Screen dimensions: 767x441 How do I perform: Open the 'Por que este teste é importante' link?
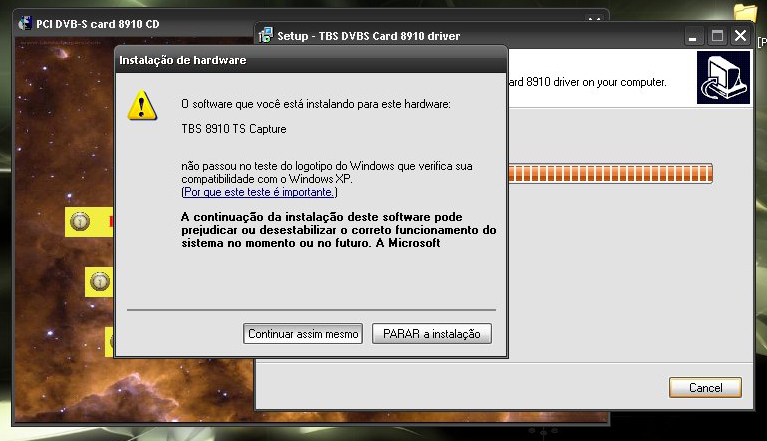(259, 192)
